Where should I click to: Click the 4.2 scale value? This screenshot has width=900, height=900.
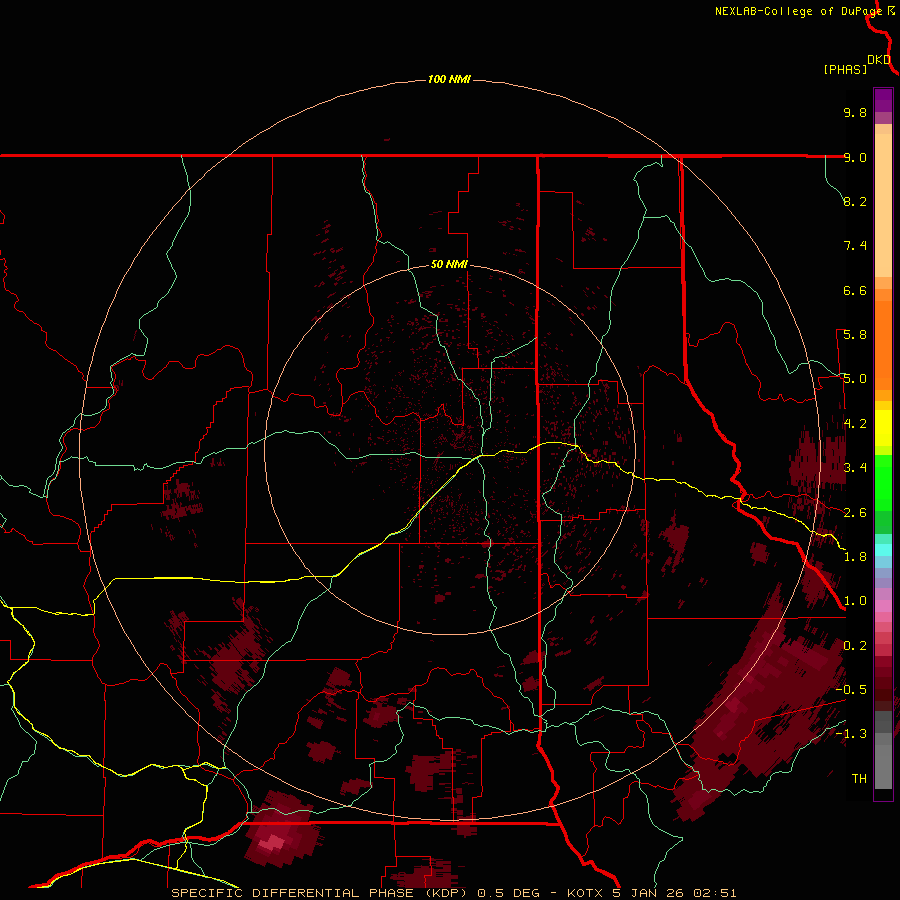pyautogui.click(x=855, y=424)
